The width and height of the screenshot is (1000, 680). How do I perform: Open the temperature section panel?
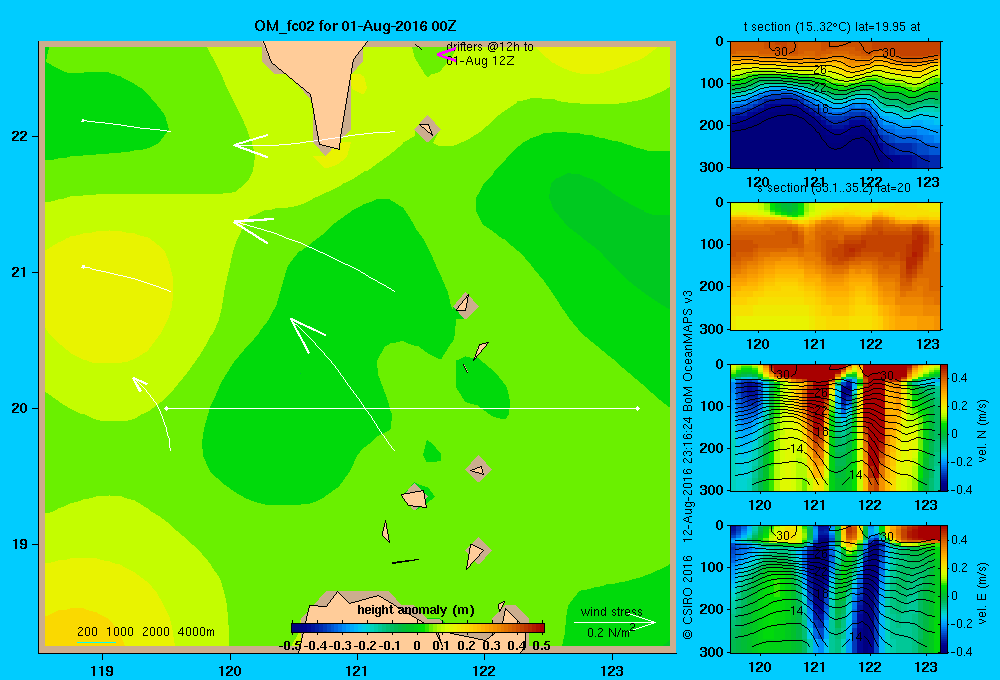[835, 105]
